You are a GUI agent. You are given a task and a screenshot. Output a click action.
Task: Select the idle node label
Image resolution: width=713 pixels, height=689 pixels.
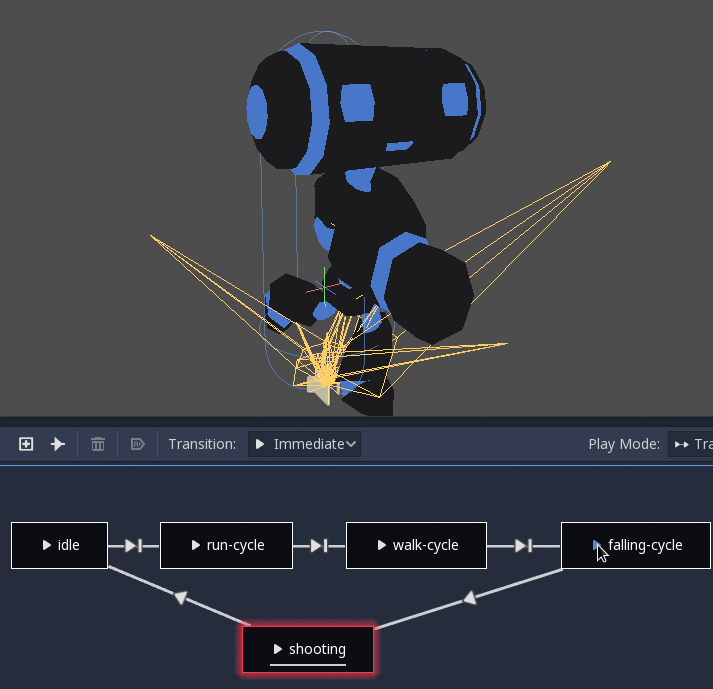pyautogui.click(x=69, y=545)
